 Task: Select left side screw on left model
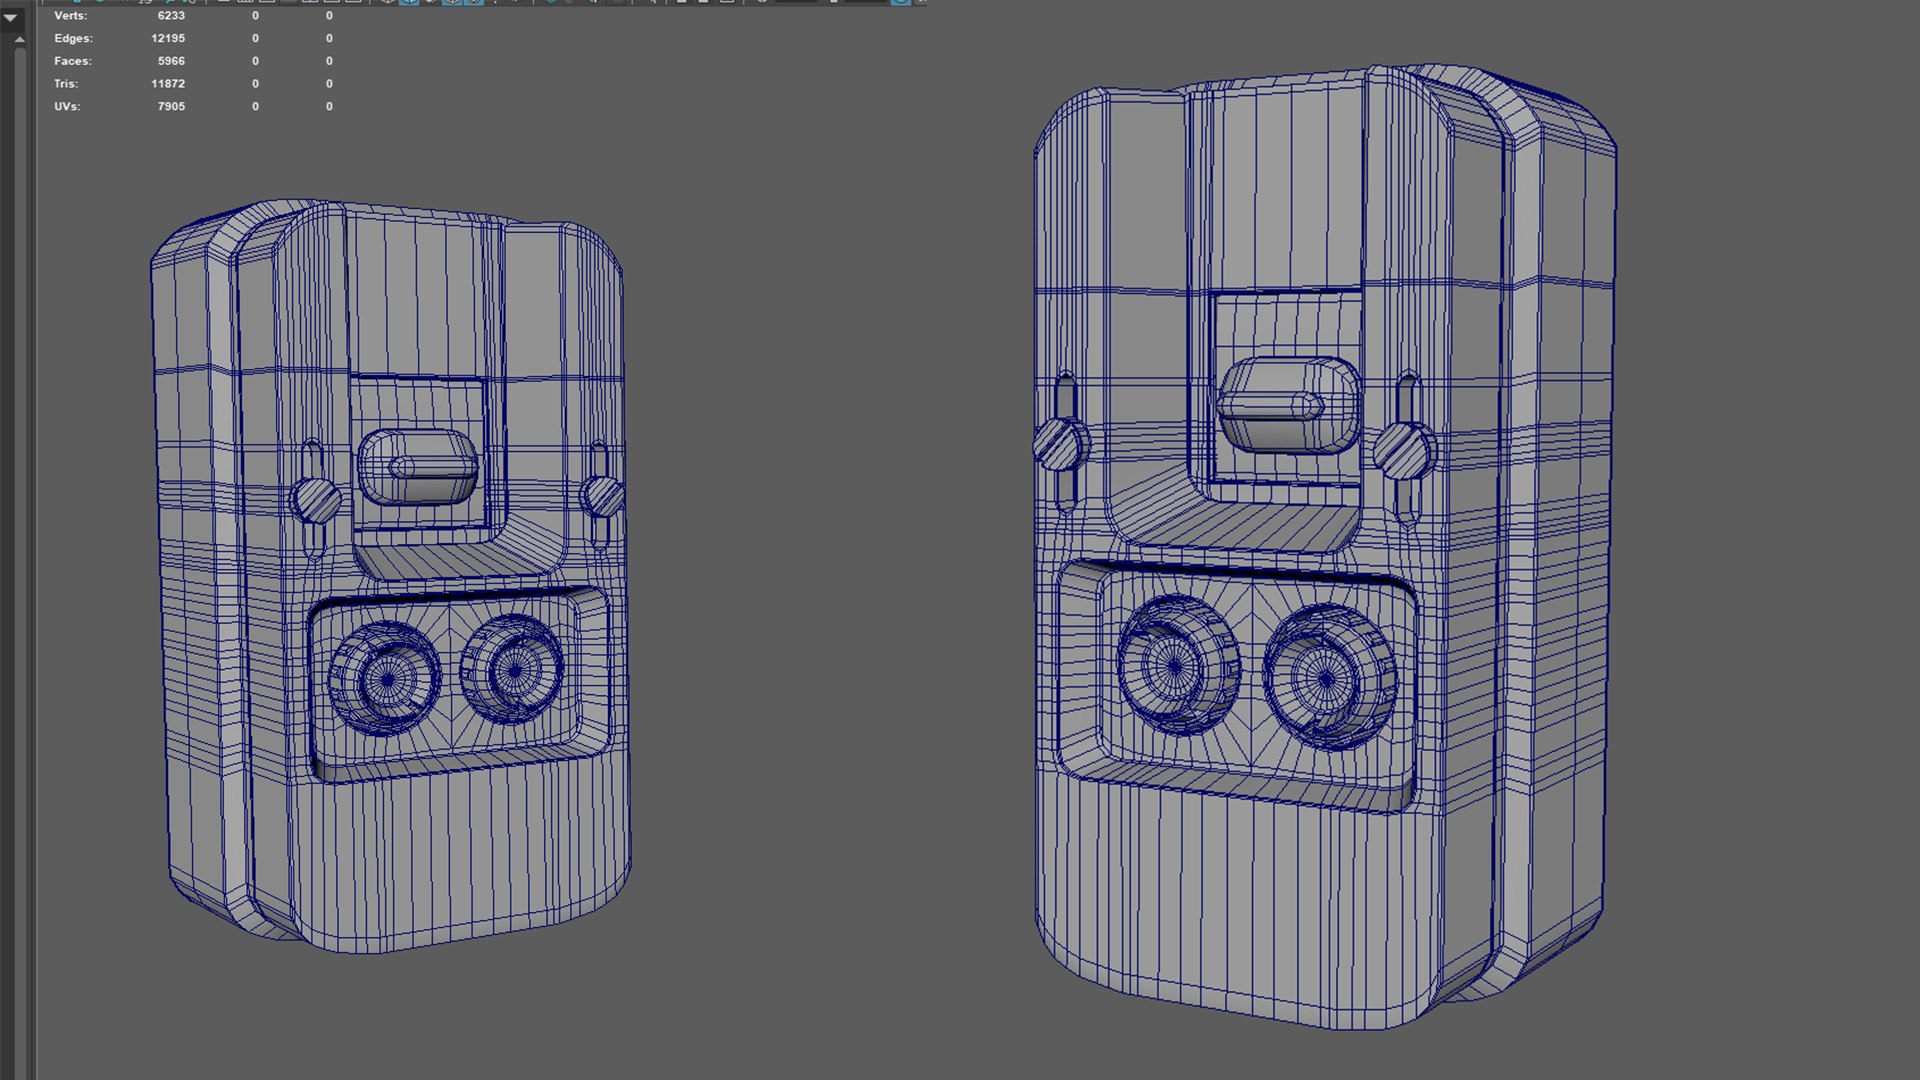(x=316, y=501)
